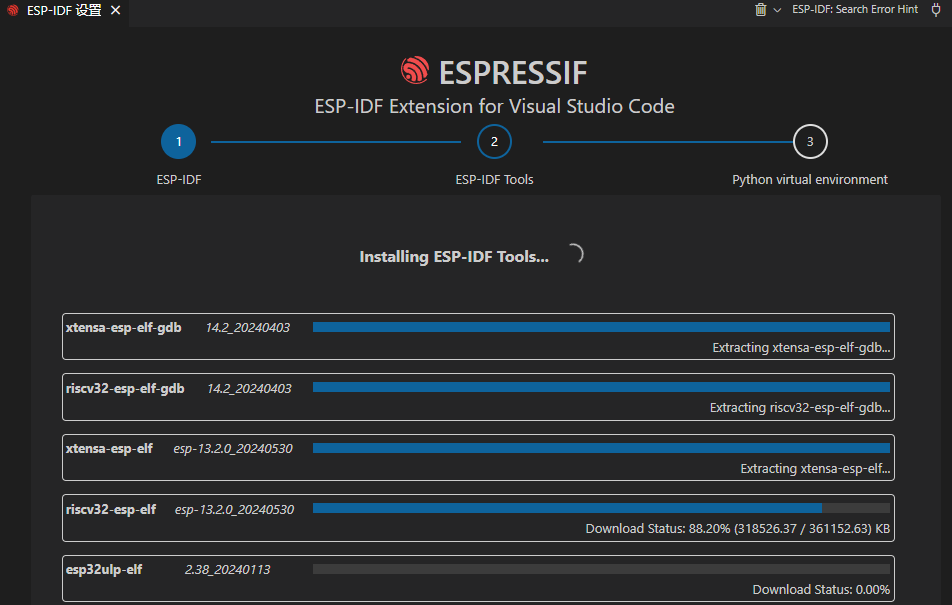Click Download Status: 0.00% text
952x605 pixels.
821,589
